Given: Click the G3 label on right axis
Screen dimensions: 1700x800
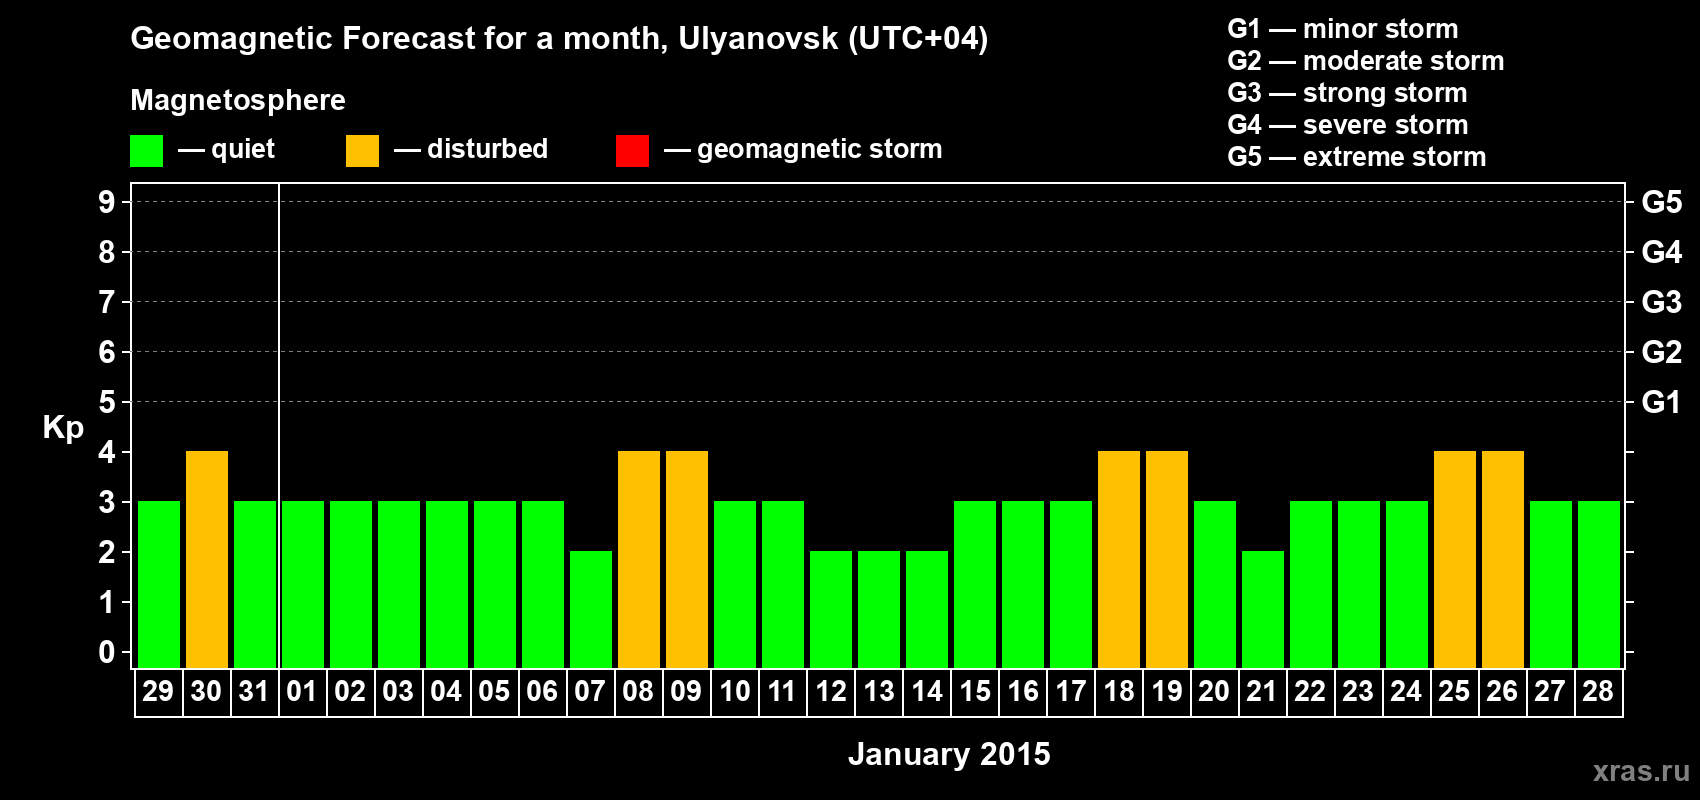Looking at the screenshot, I should tap(1662, 302).
